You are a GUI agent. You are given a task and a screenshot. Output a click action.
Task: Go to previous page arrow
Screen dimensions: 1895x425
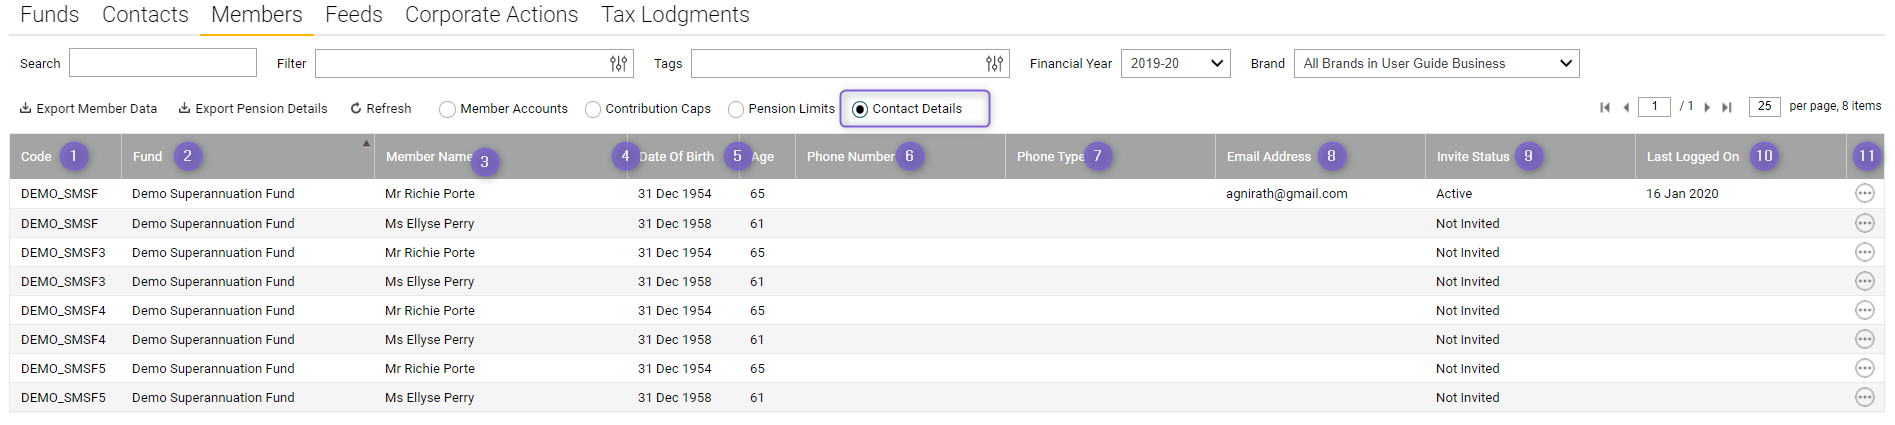tap(1626, 107)
